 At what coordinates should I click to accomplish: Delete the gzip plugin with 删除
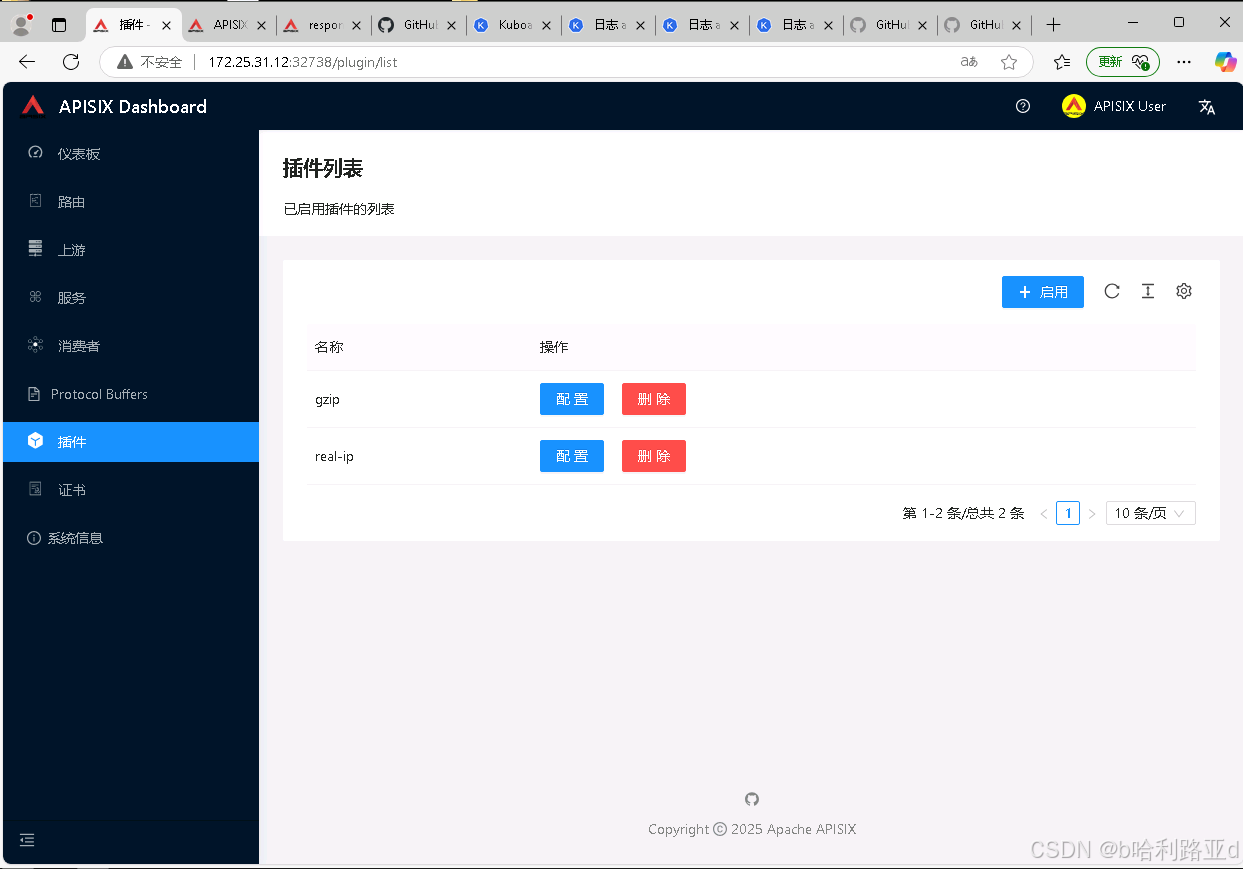653,399
